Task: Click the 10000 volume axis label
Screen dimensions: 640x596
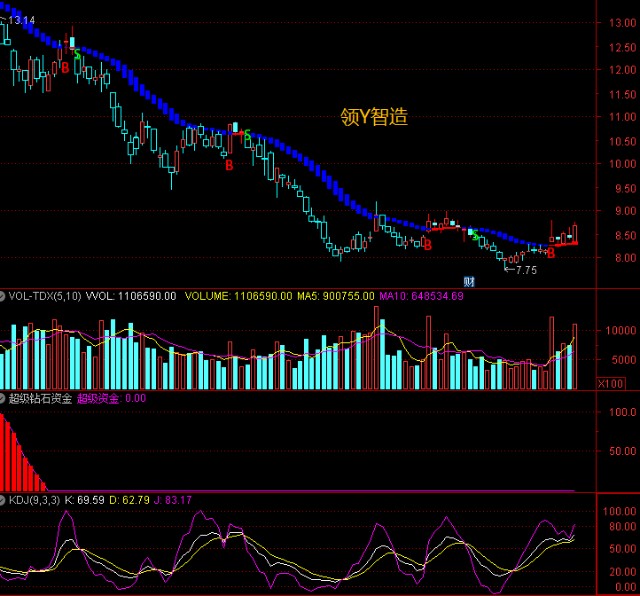Action: tap(621, 331)
